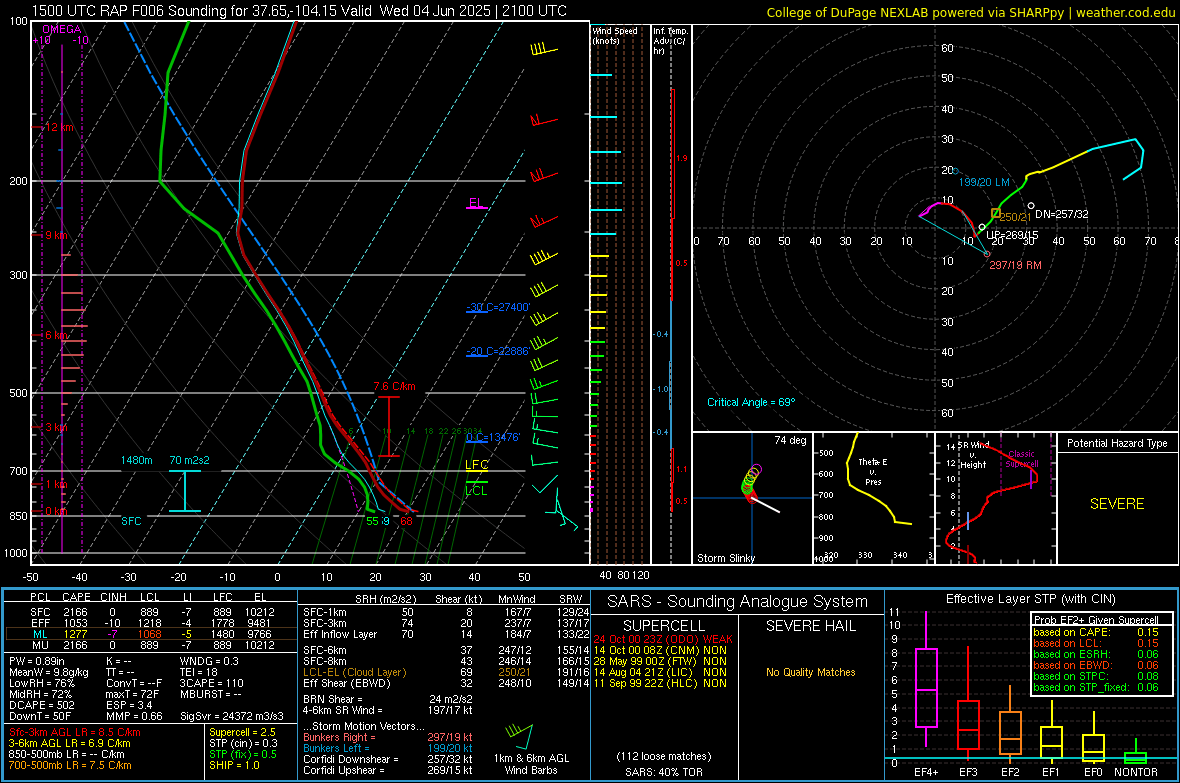The image size is (1180, 783).
Task: Select the 11 Sep 99 22Z (HLC) analogue
Action: tap(660, 684)
